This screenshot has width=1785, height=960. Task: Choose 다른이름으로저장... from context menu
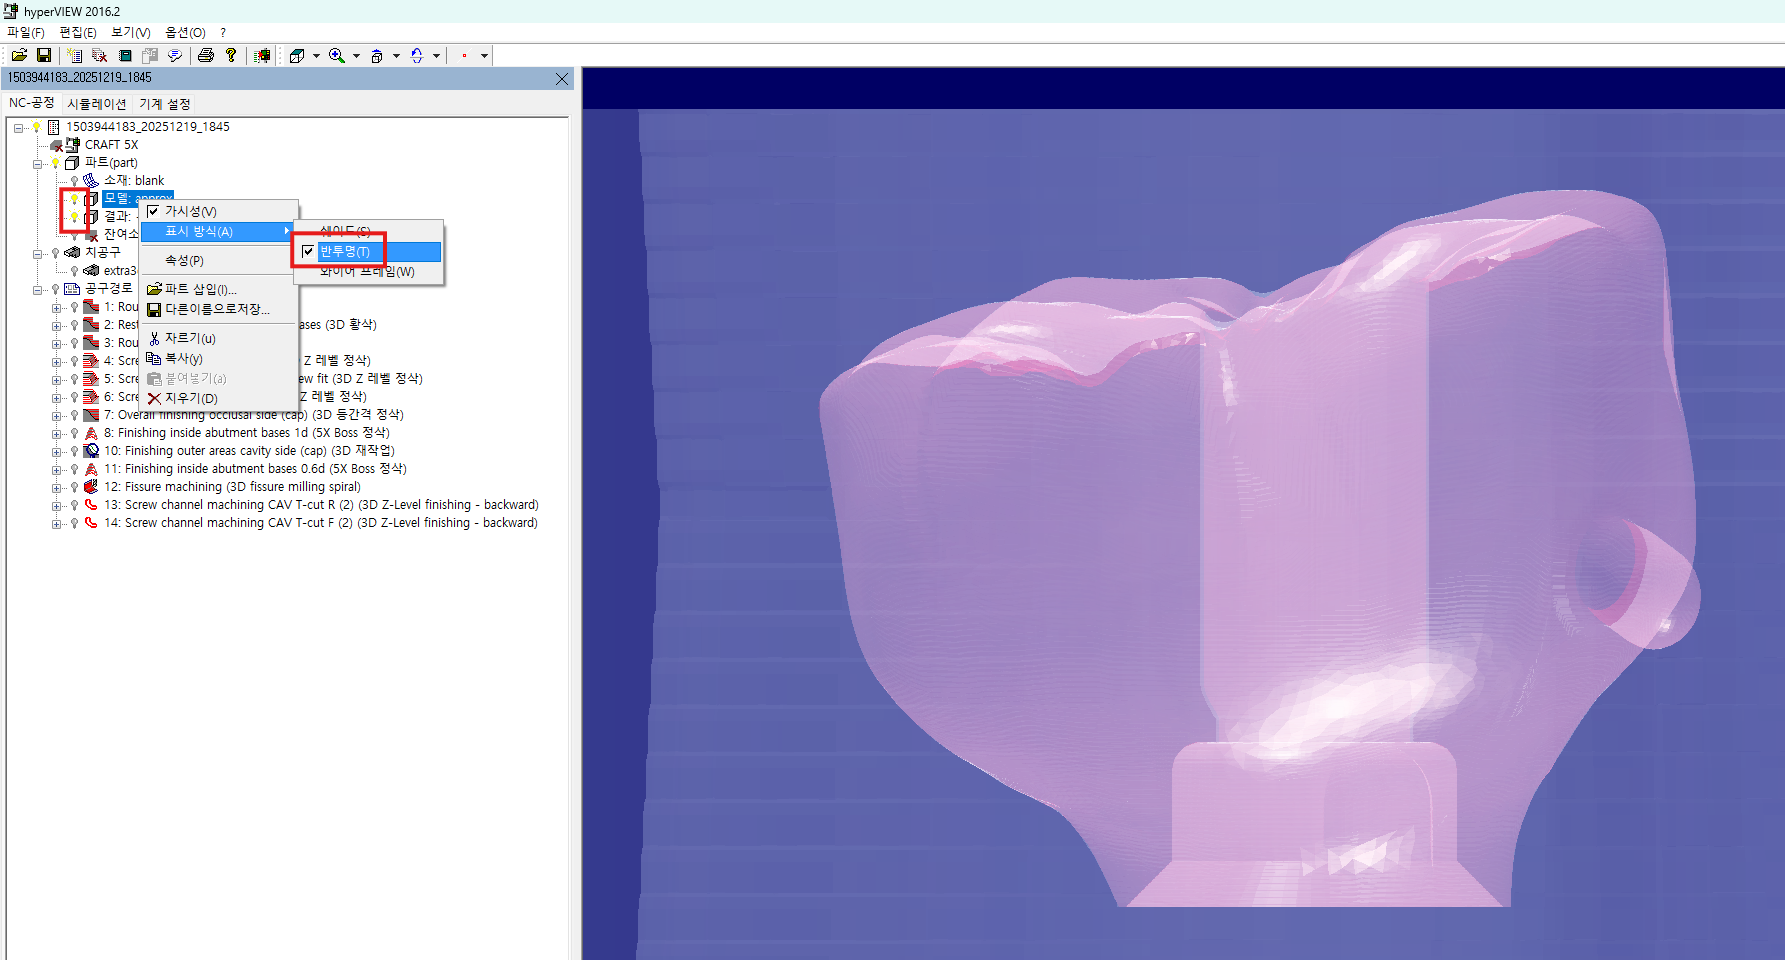(216, 309)
